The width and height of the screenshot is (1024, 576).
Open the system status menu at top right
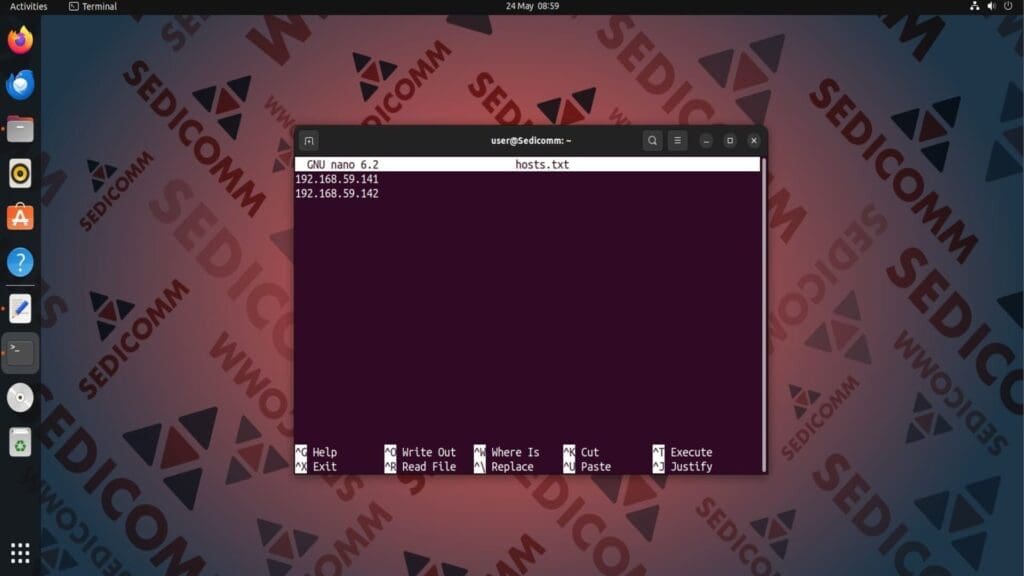[993, 7]
